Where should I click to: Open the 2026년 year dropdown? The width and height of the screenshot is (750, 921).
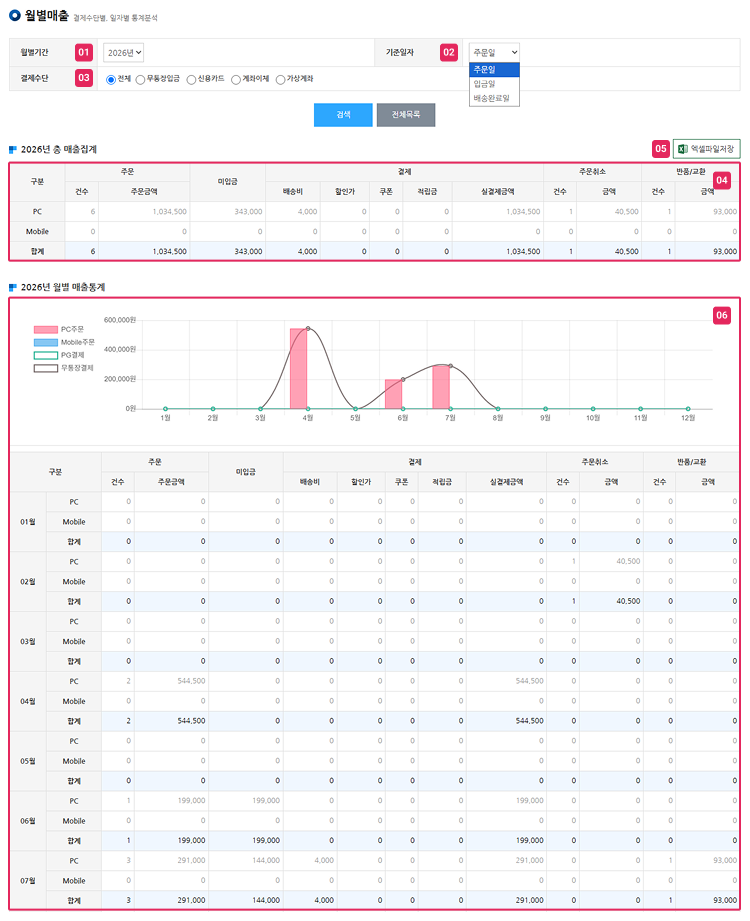point(123,52)
